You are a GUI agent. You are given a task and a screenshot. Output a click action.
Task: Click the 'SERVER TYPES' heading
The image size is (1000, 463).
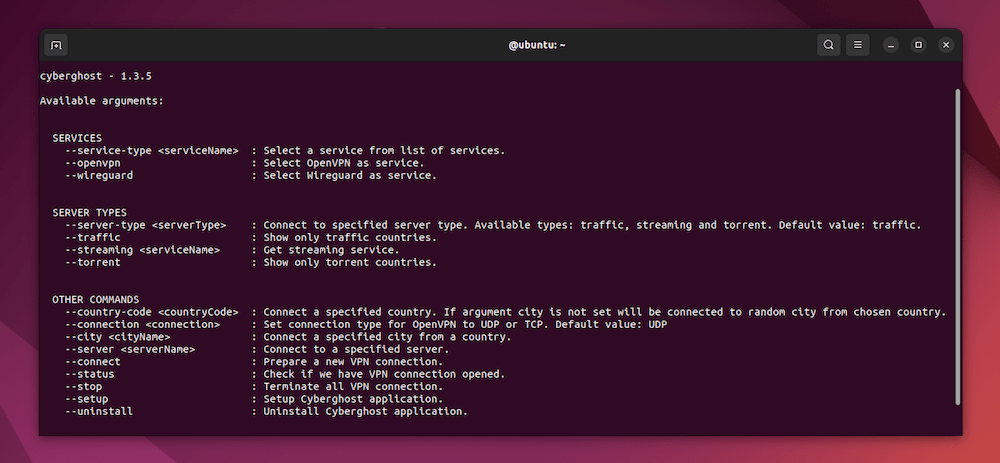click(89, 212)
